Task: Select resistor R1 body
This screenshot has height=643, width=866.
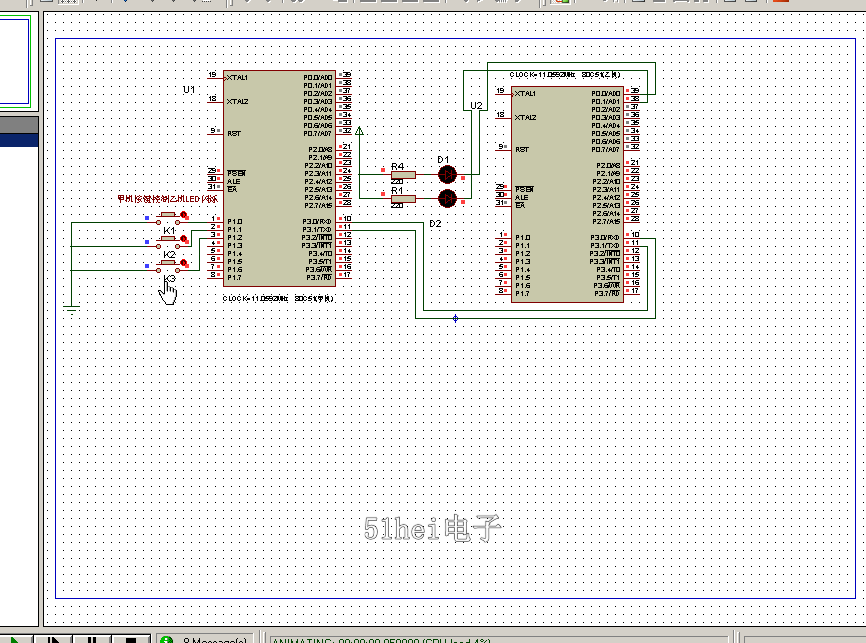Action: (x=403, y=198)
